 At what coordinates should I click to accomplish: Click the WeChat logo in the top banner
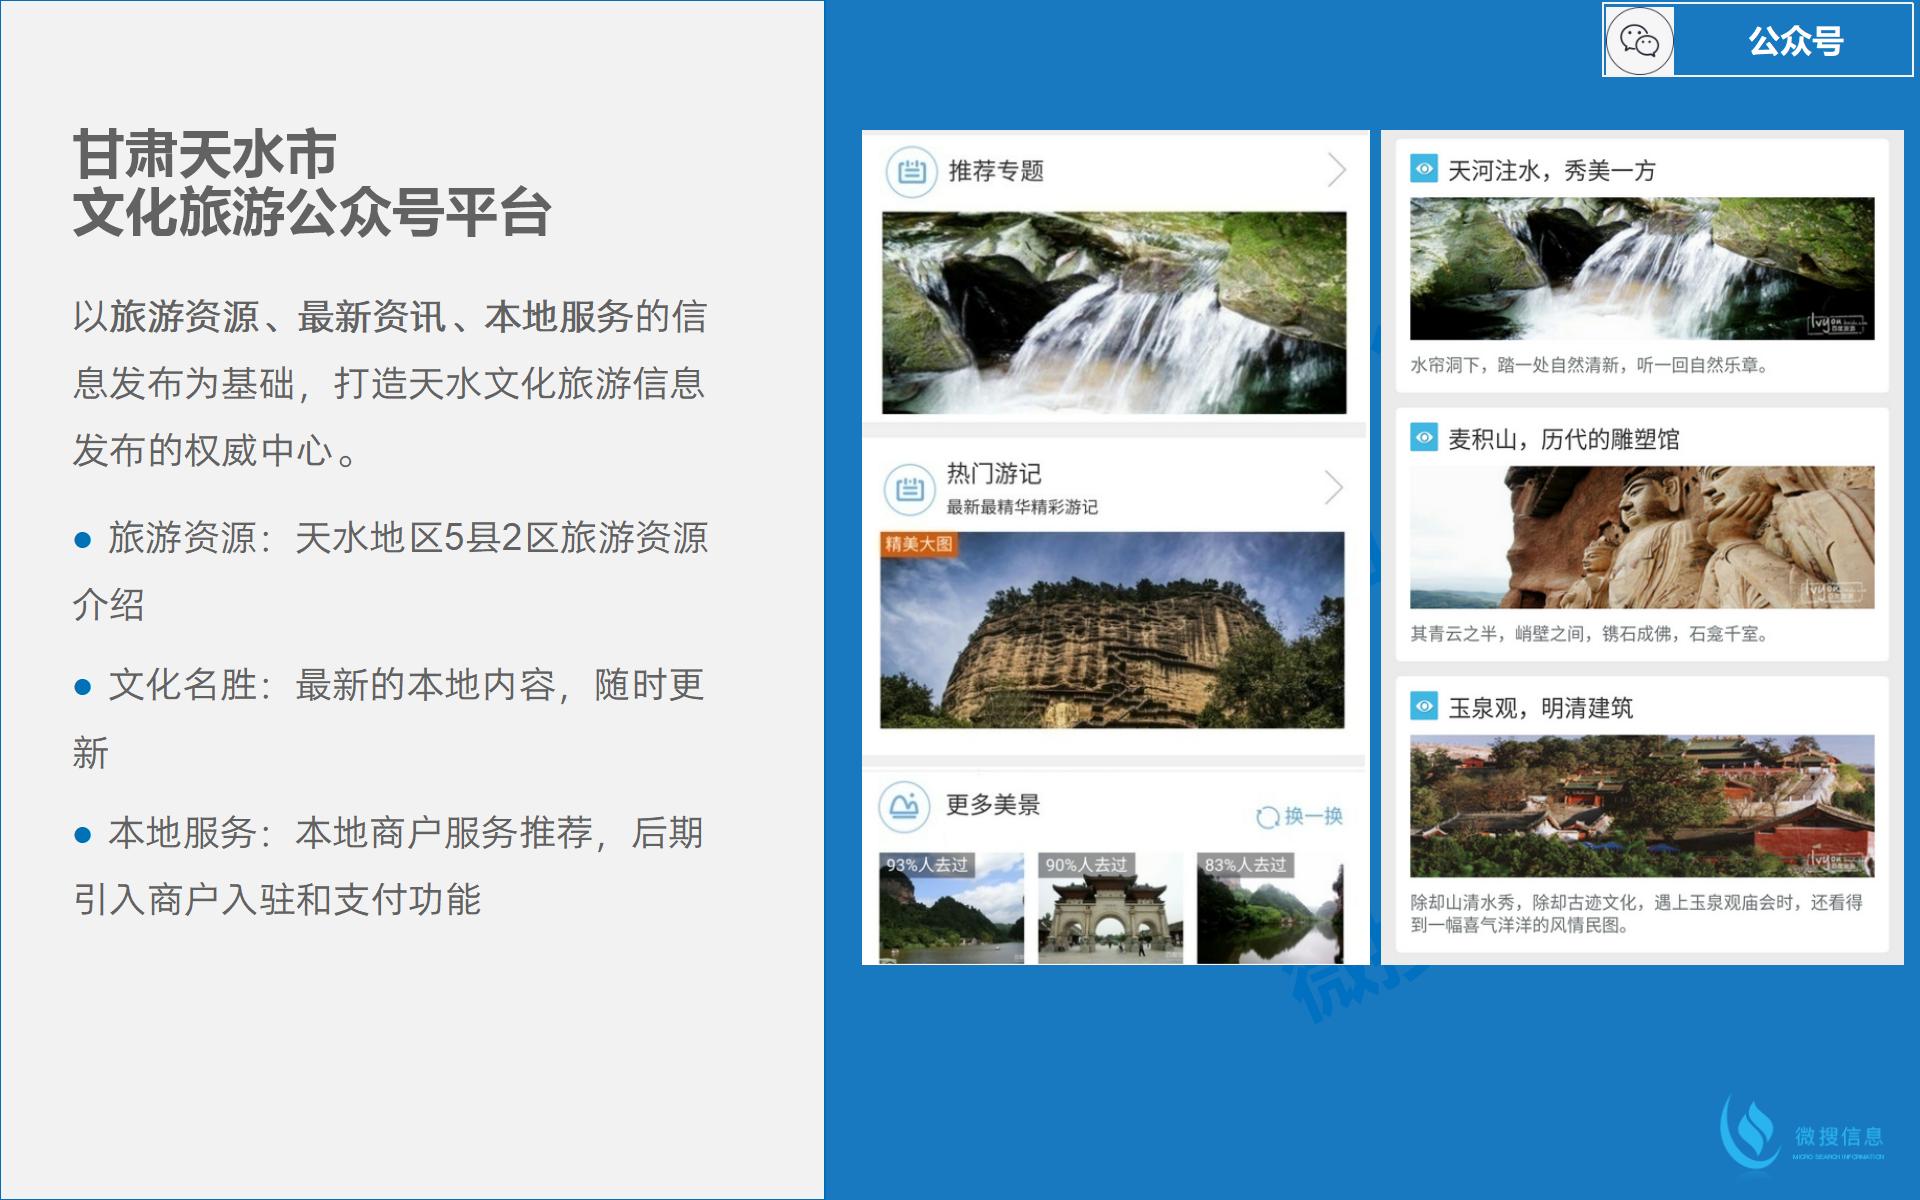(x=1640, y=40)
